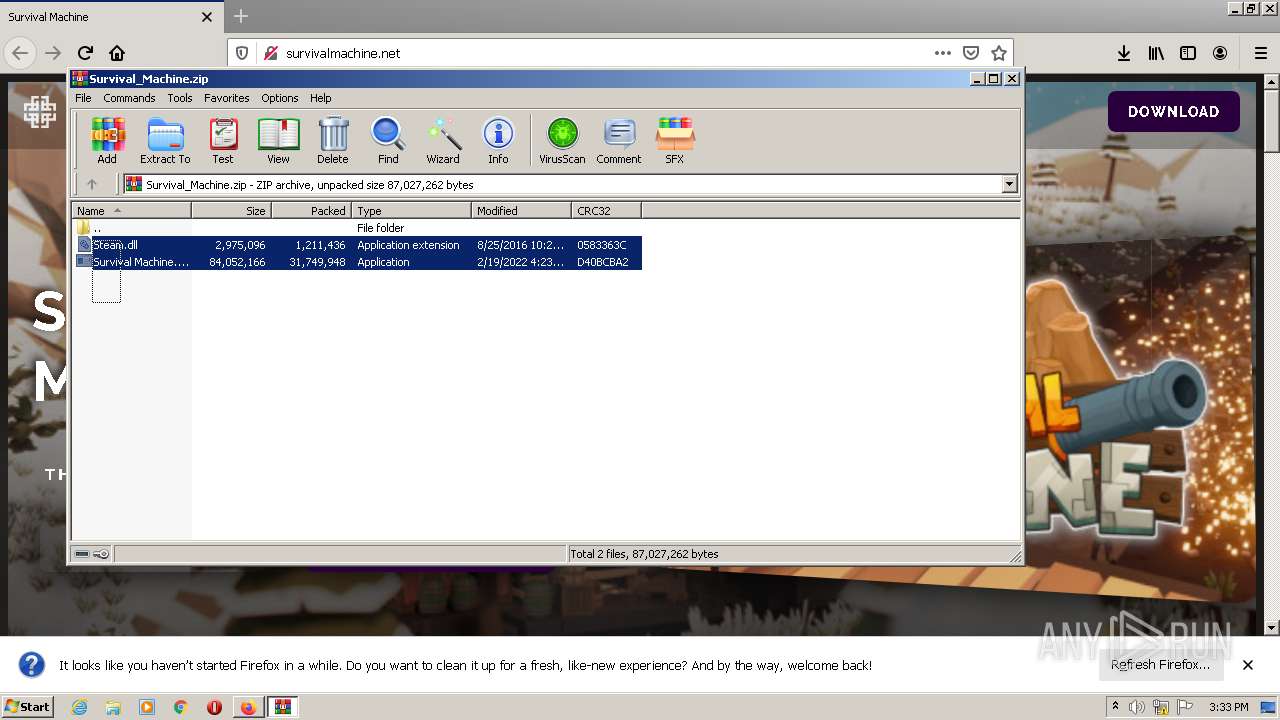
Task: Switch to Firefox taskbar button
Action: pos(248,707)
